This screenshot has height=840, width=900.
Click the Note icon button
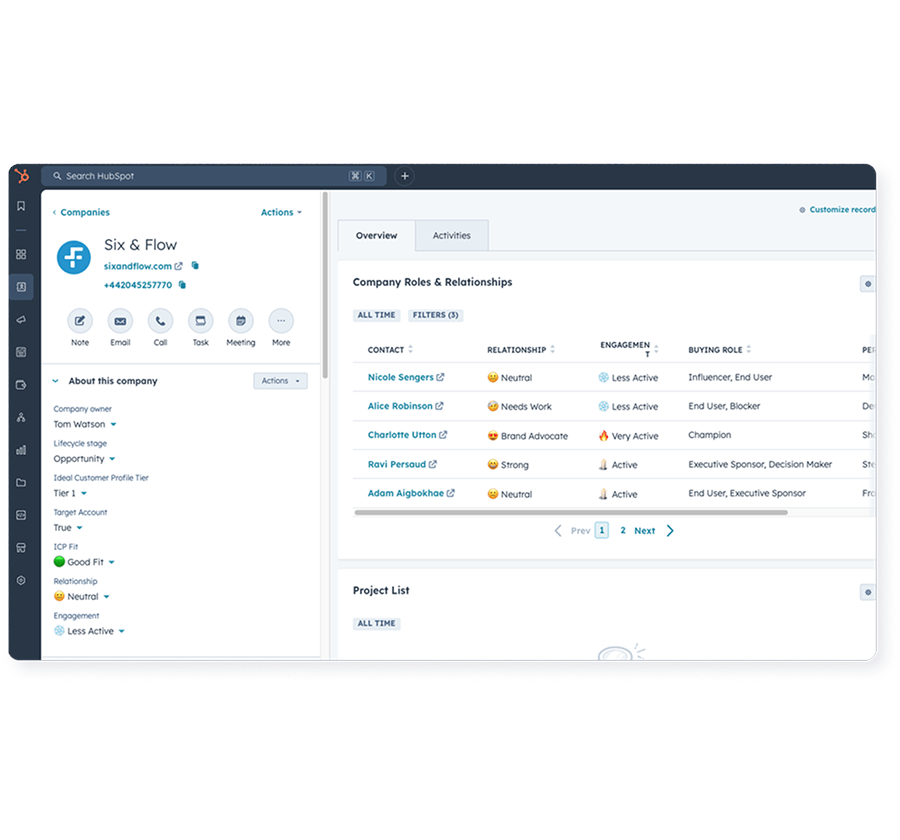pyautogui.click(x=80, y=321)
